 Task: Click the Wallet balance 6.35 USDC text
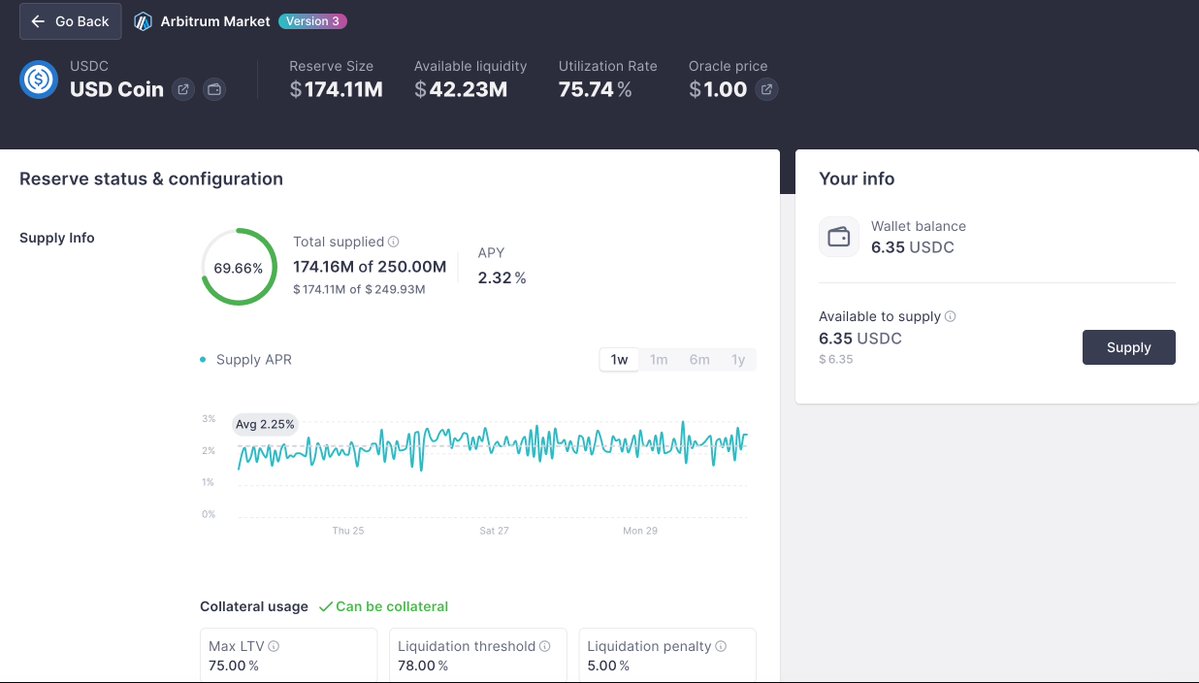pos(912,247)
